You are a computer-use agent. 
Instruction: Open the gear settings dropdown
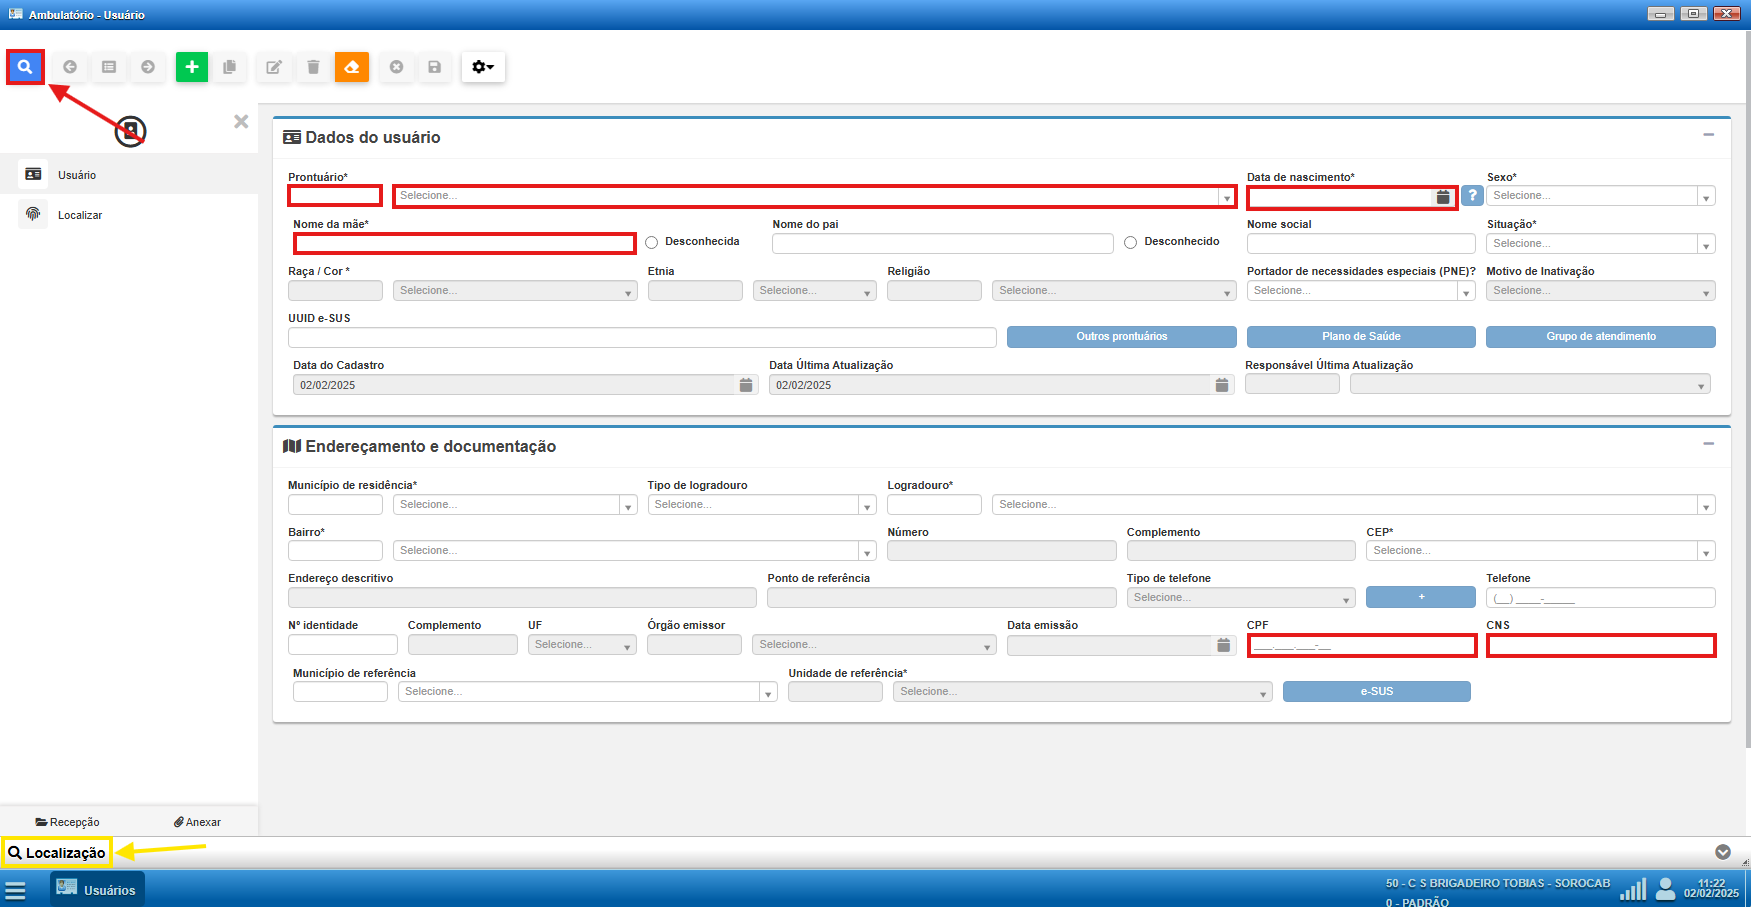[483, 67]
